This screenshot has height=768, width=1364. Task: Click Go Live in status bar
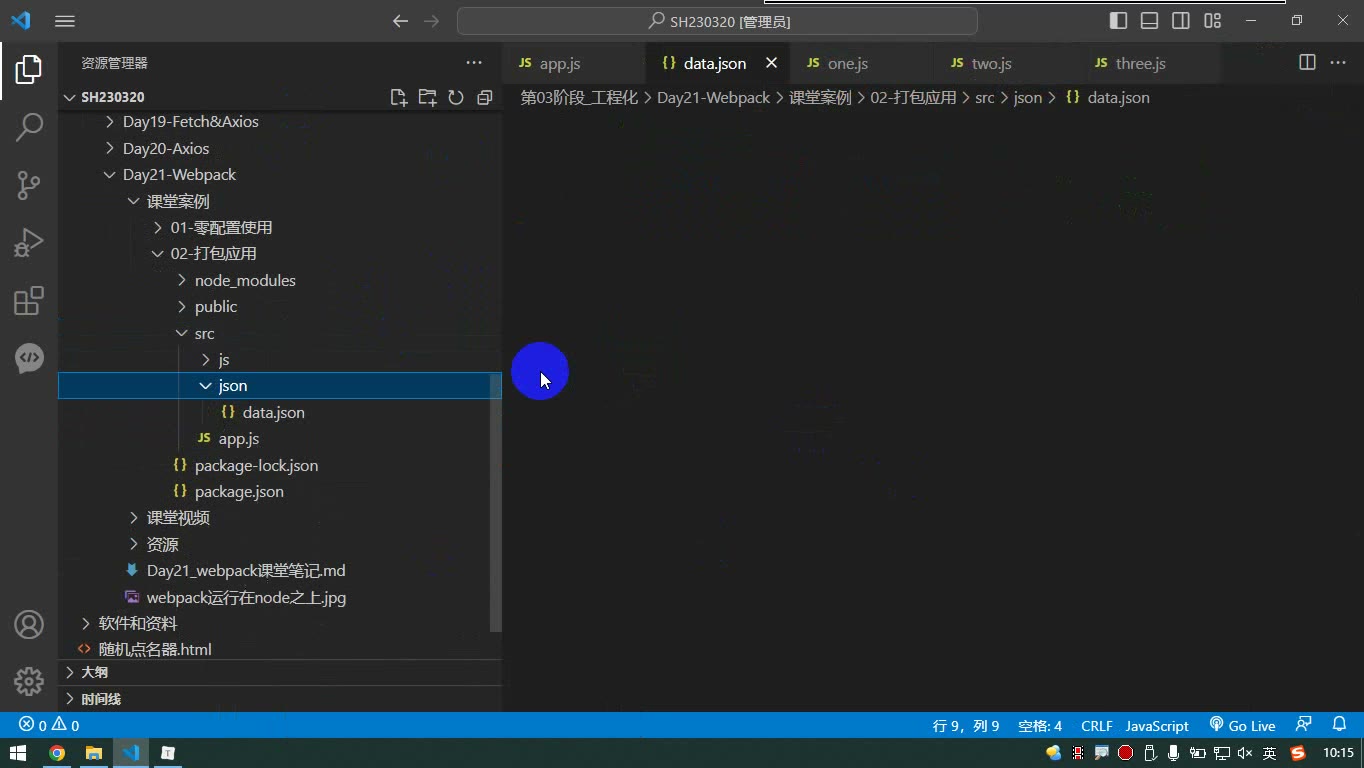1242,725
